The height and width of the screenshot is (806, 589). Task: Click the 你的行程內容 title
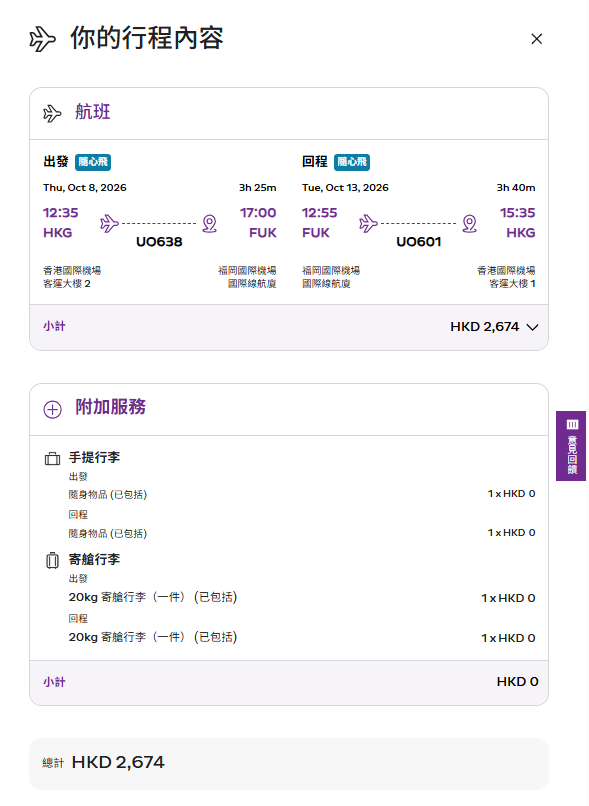[147, 39]
